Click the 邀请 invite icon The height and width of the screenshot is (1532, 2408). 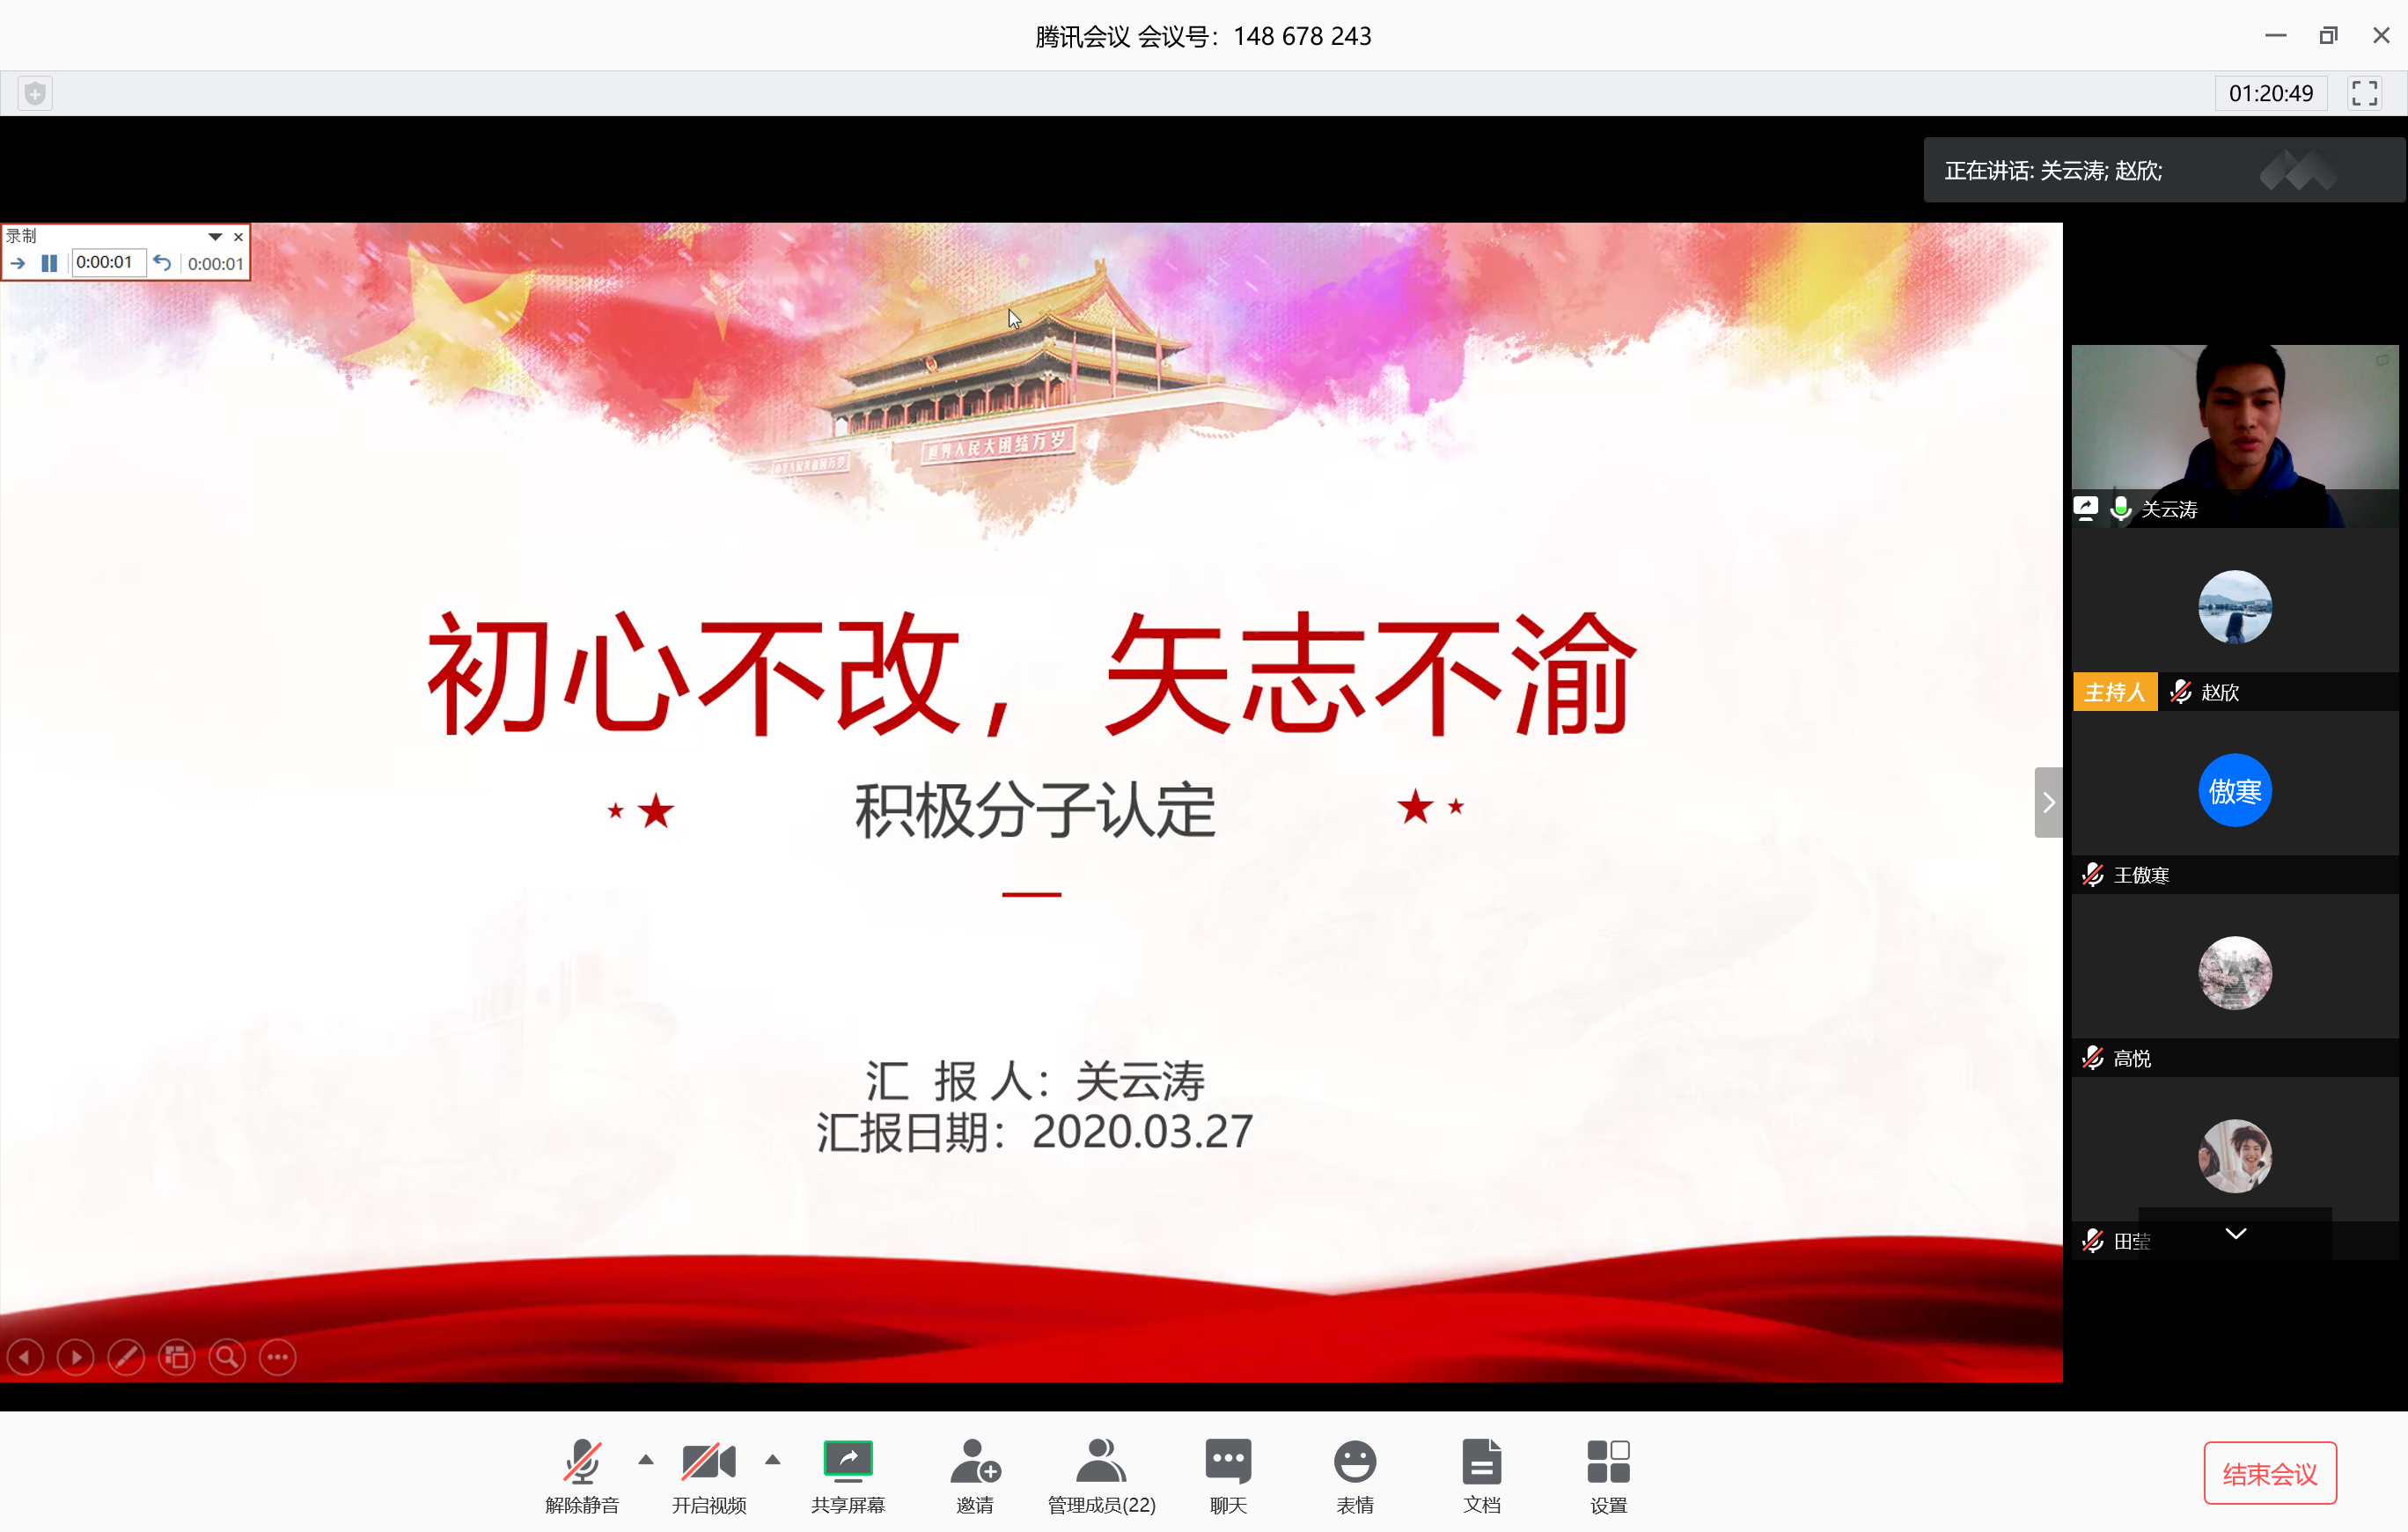point(975,1463)
